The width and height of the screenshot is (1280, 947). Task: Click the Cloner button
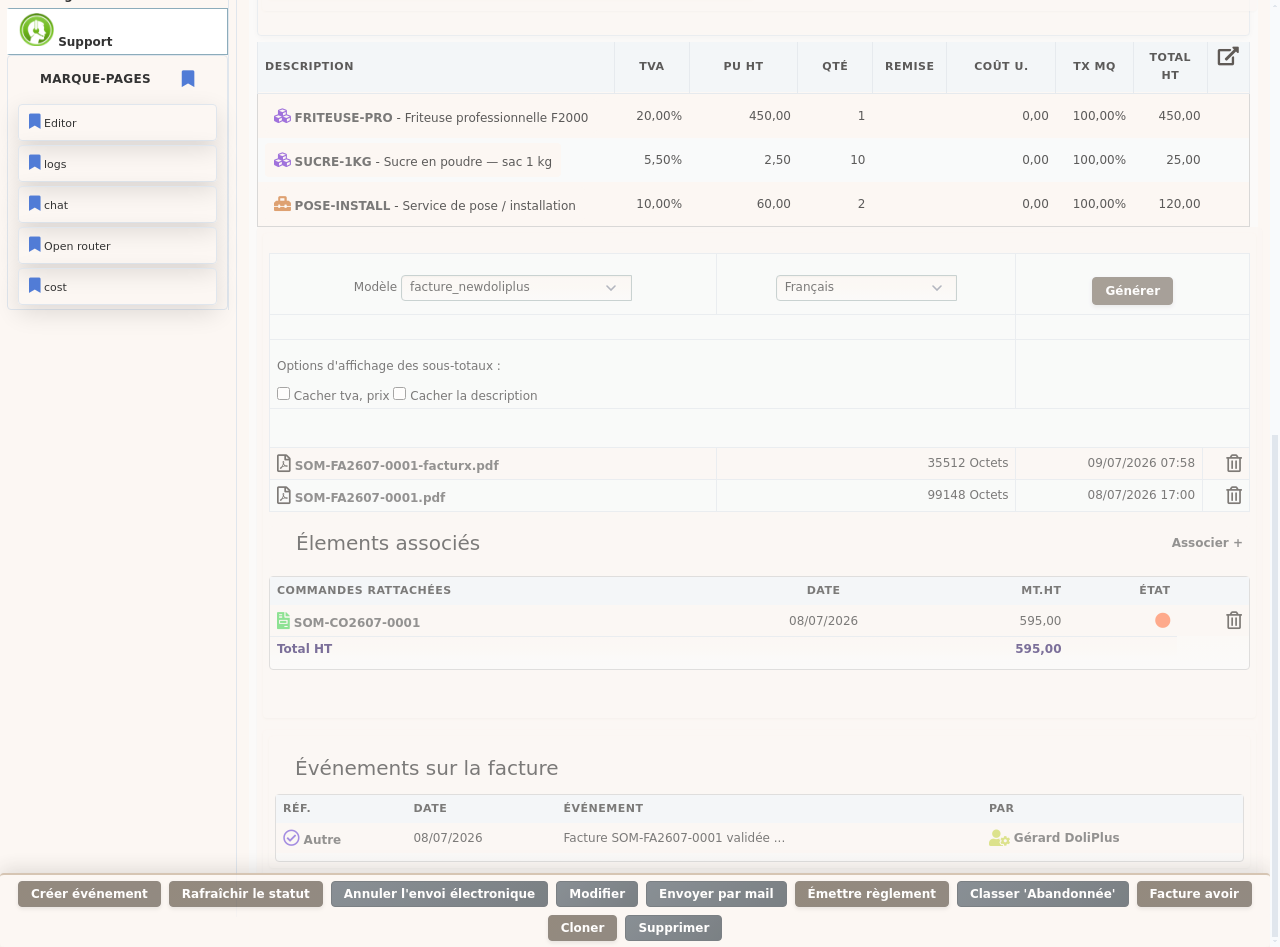tap(582, 928)
